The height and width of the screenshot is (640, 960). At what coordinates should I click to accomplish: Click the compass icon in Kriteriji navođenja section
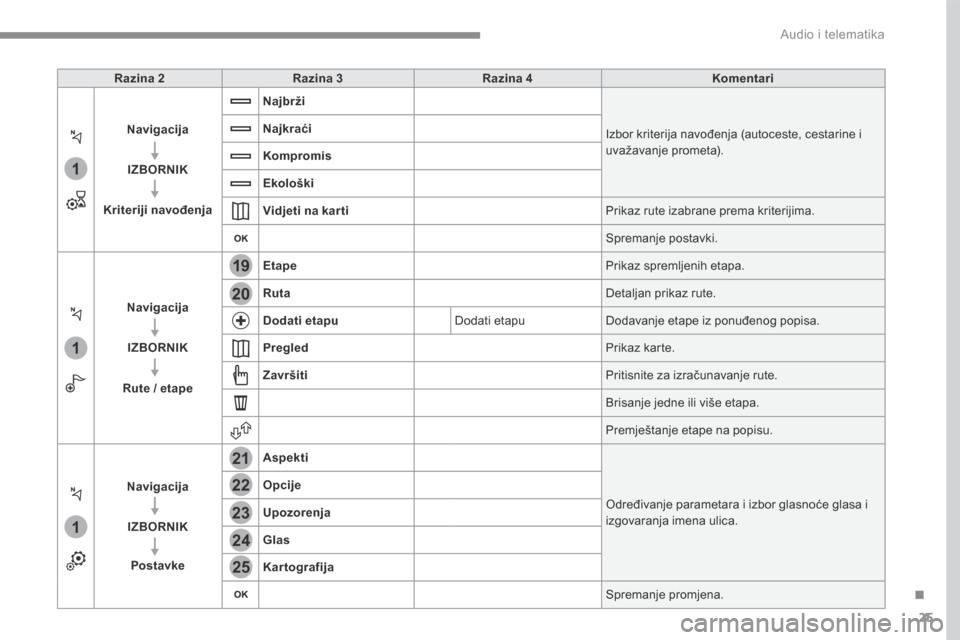point(76,137)
